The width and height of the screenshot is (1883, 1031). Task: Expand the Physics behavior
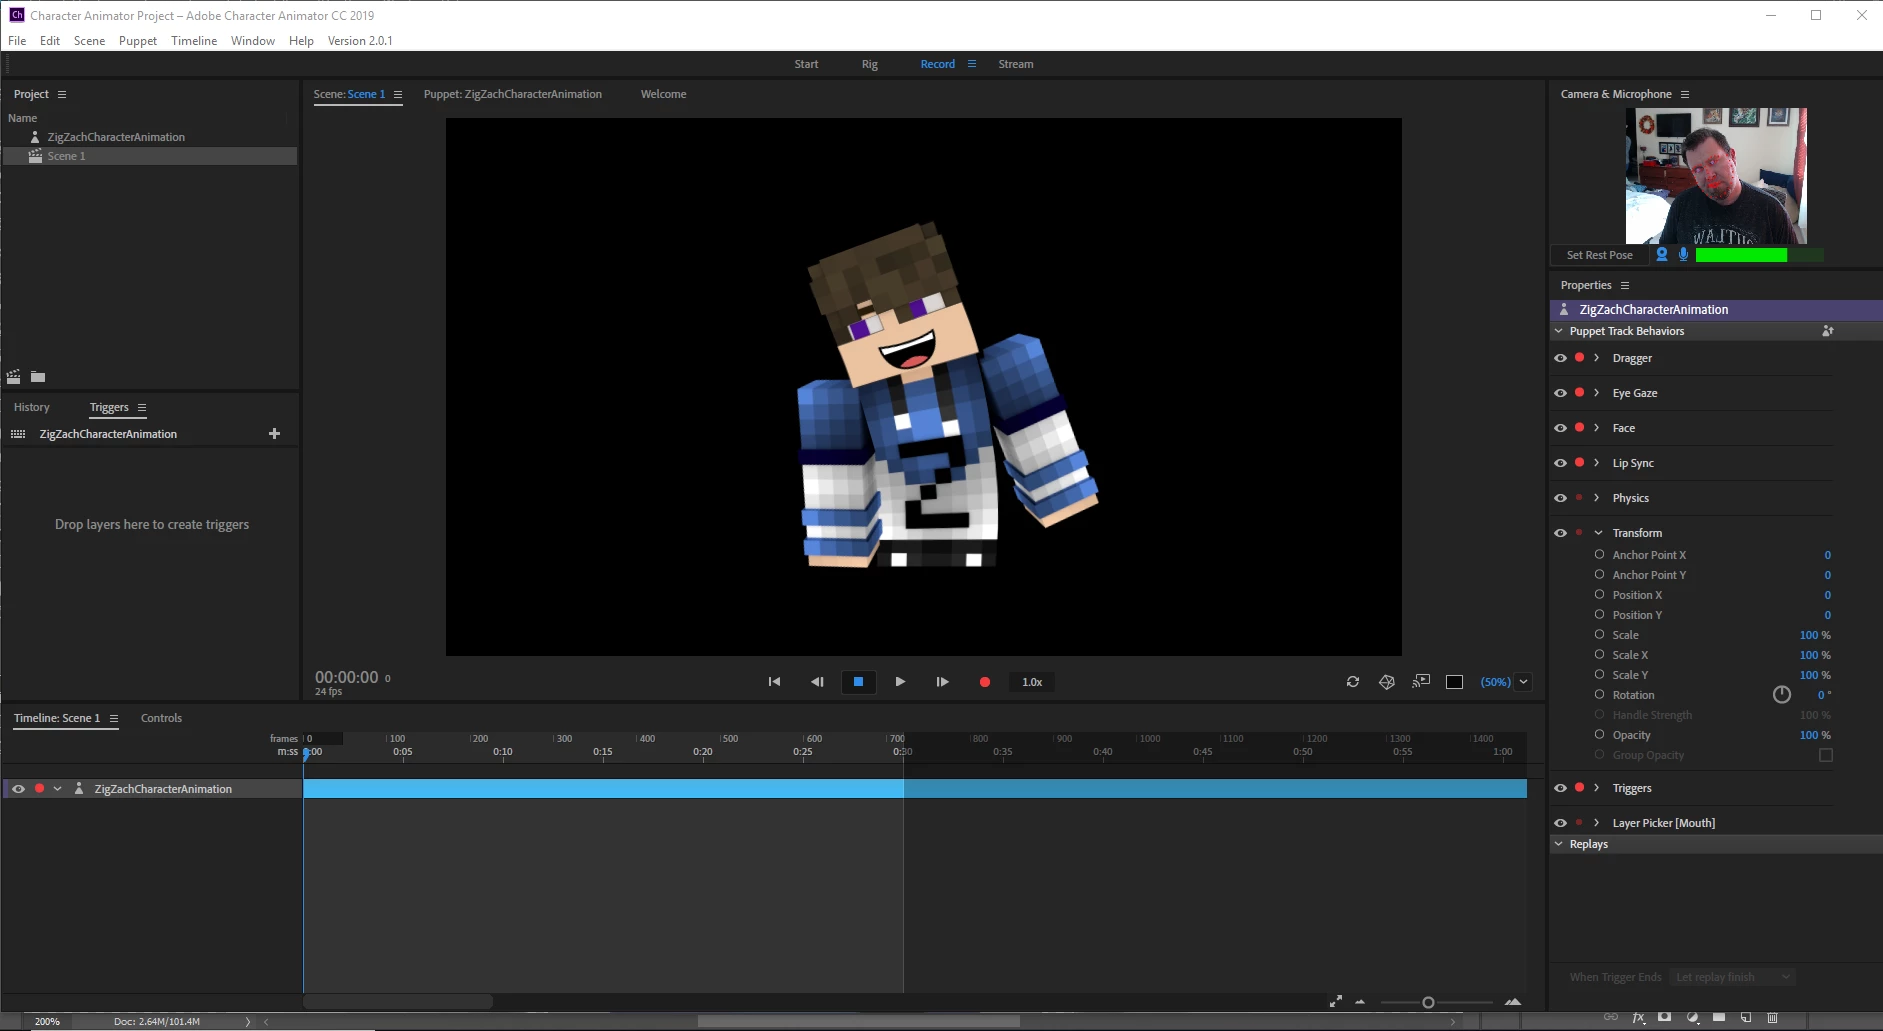pos(1597,498)
